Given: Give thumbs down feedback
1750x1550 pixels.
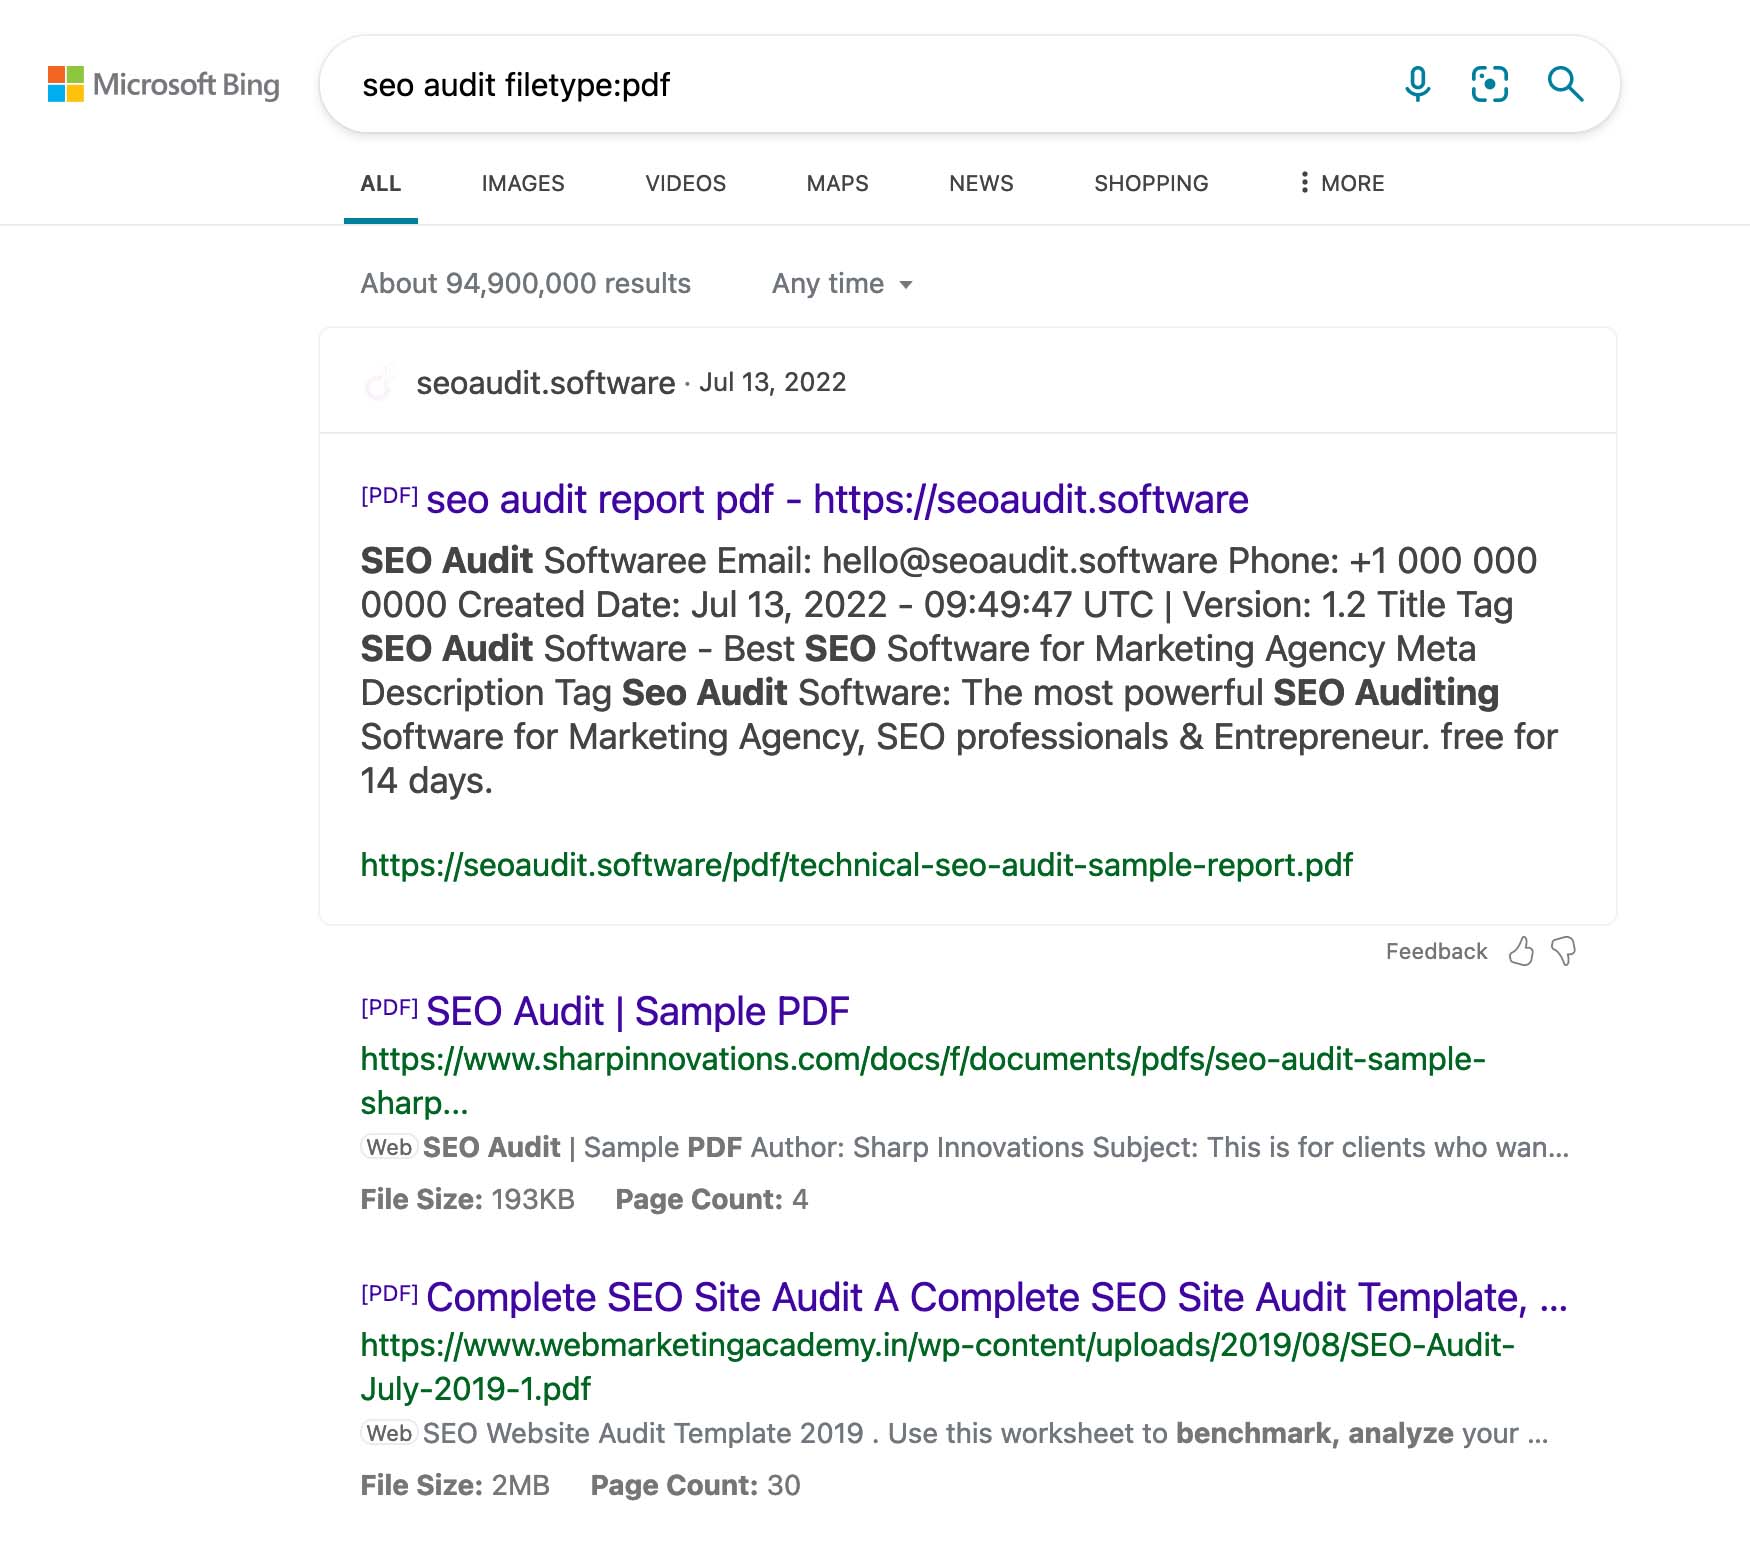Looking at the screenshot, I should click(1563, 951).
